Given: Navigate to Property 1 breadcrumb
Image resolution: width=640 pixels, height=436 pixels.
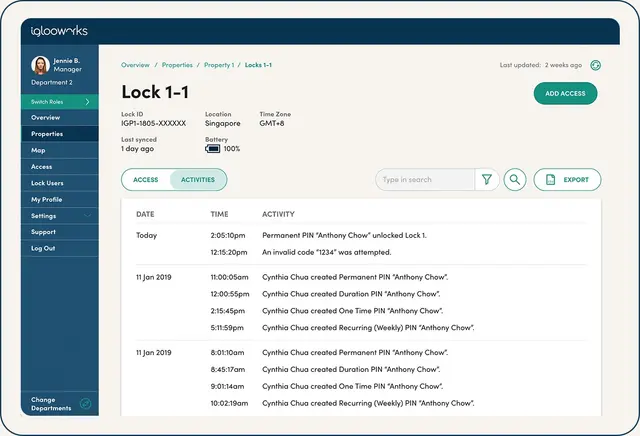Looking at the screenshot, I should pyautogui.click(x=219, y=65).
